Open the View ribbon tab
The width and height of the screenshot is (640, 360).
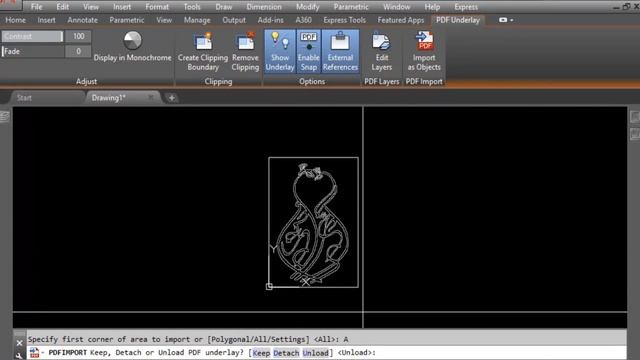164,20
